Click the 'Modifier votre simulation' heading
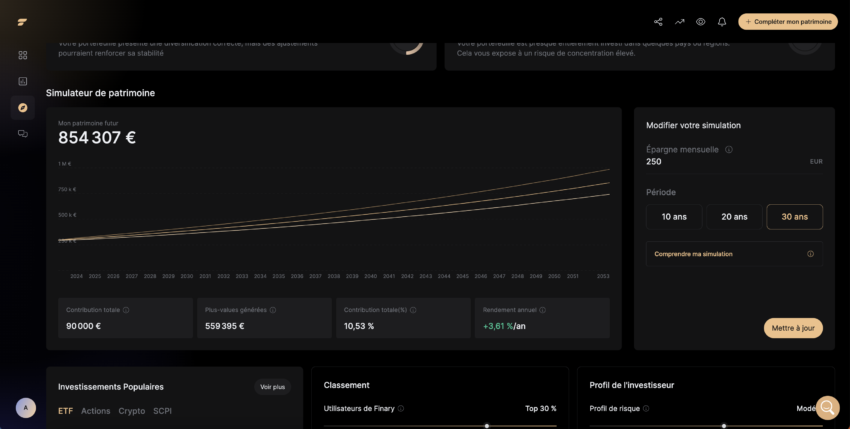This screenshot has height=429, width=850. (x=693, y=125)
